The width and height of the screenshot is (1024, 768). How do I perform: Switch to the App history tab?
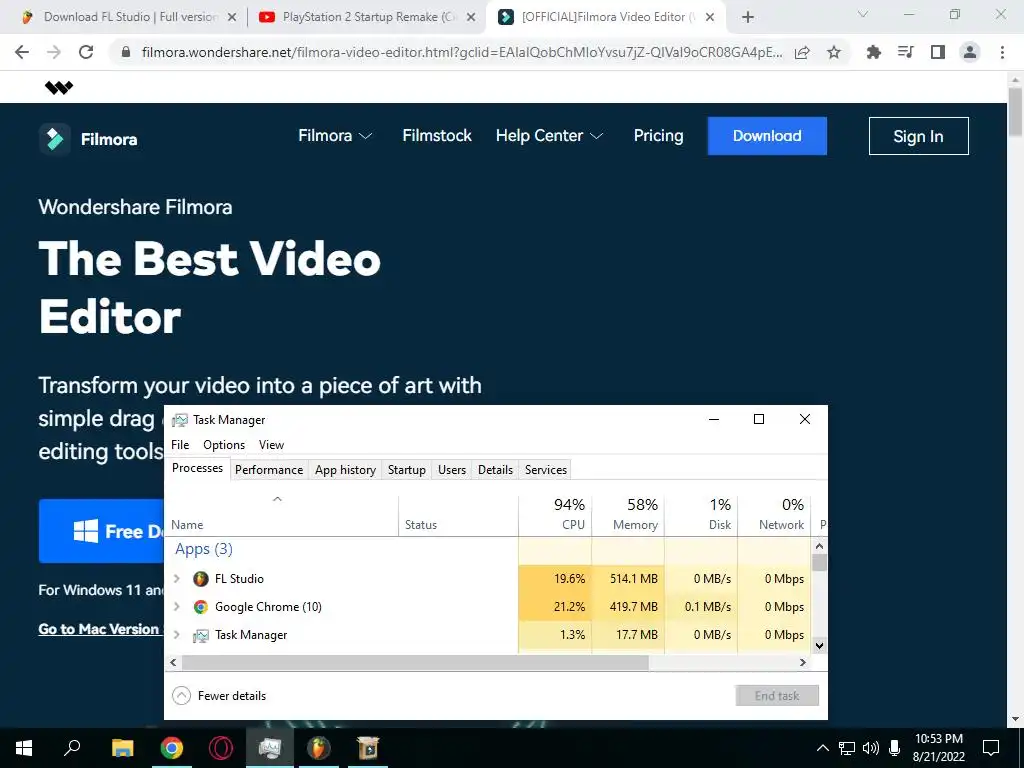(345, 470)
